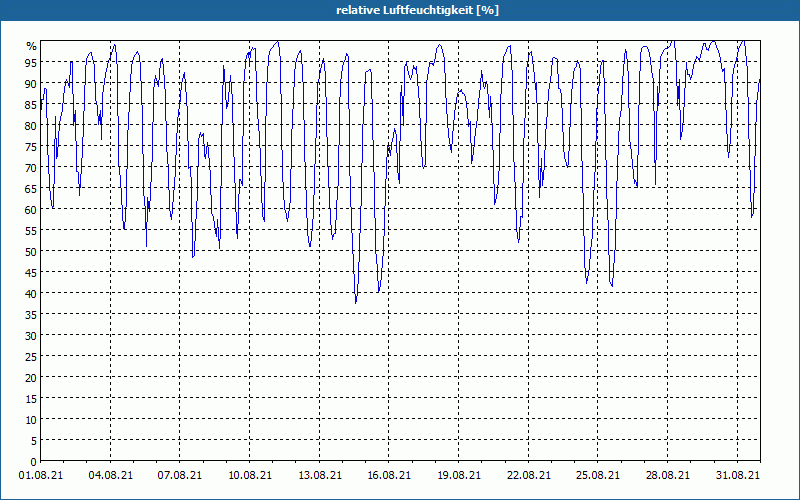
Task: Click the y-axis value 60
Action: click(31, 210)
